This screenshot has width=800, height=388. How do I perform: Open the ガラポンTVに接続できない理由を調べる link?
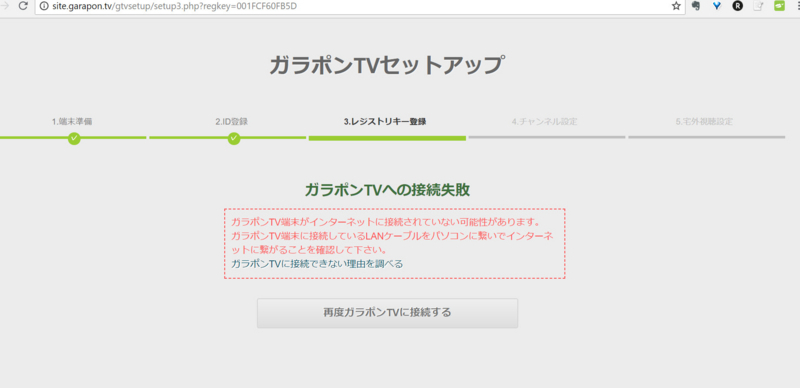(317, 264)
